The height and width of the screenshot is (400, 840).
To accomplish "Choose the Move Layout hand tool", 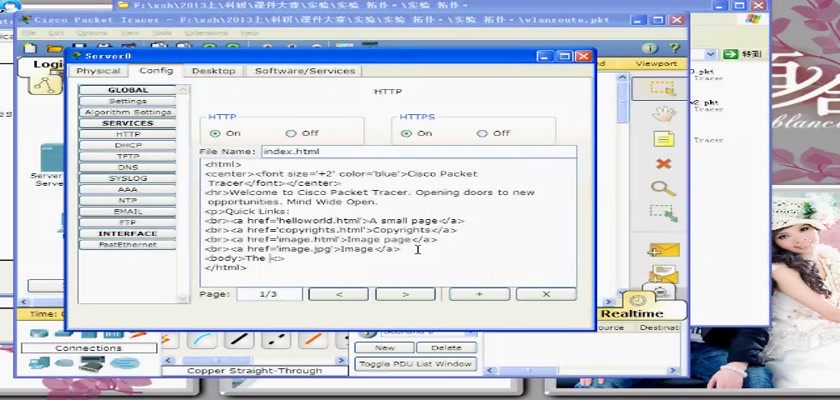I will point(664,114).
